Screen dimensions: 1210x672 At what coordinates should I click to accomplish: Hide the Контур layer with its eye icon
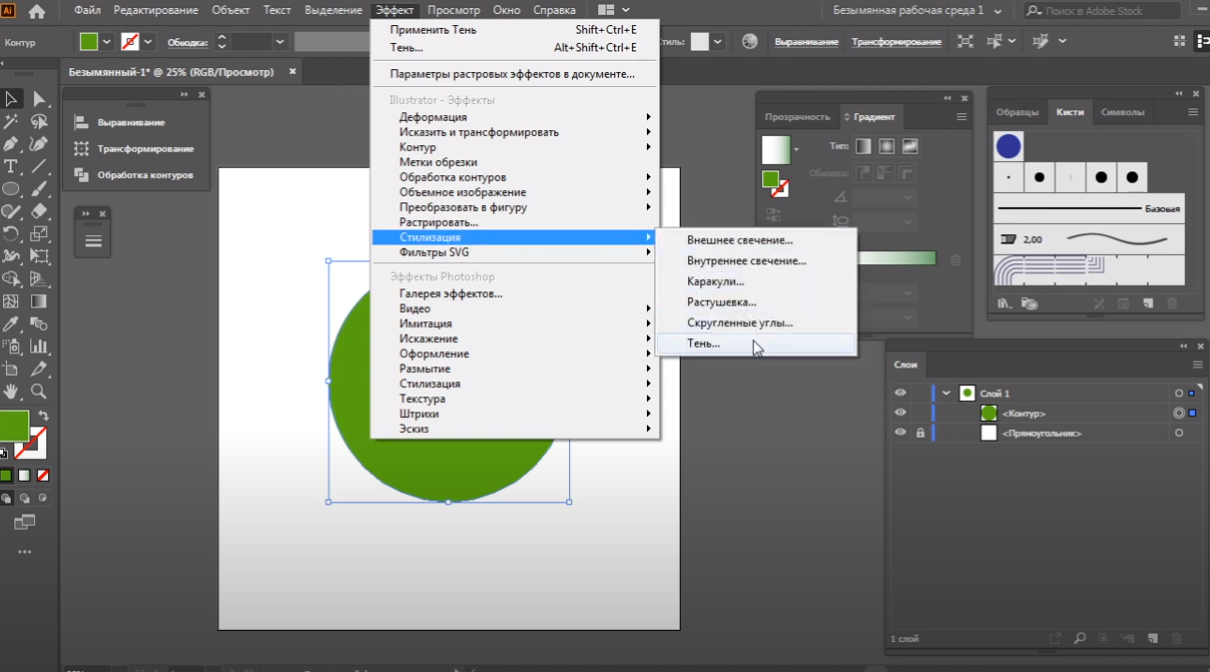coord(900,413)
